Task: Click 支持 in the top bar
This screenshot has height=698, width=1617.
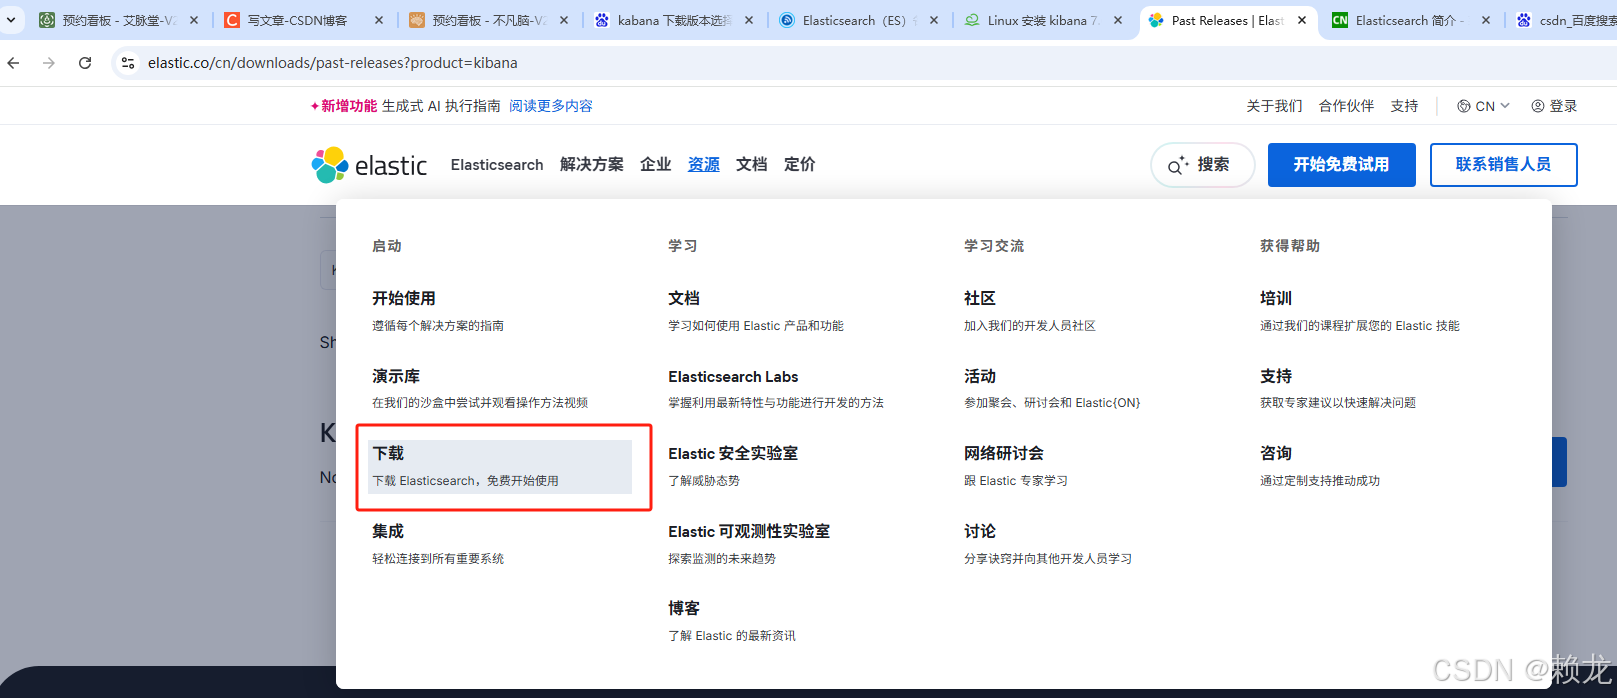Action: (x=1404, y=106)
